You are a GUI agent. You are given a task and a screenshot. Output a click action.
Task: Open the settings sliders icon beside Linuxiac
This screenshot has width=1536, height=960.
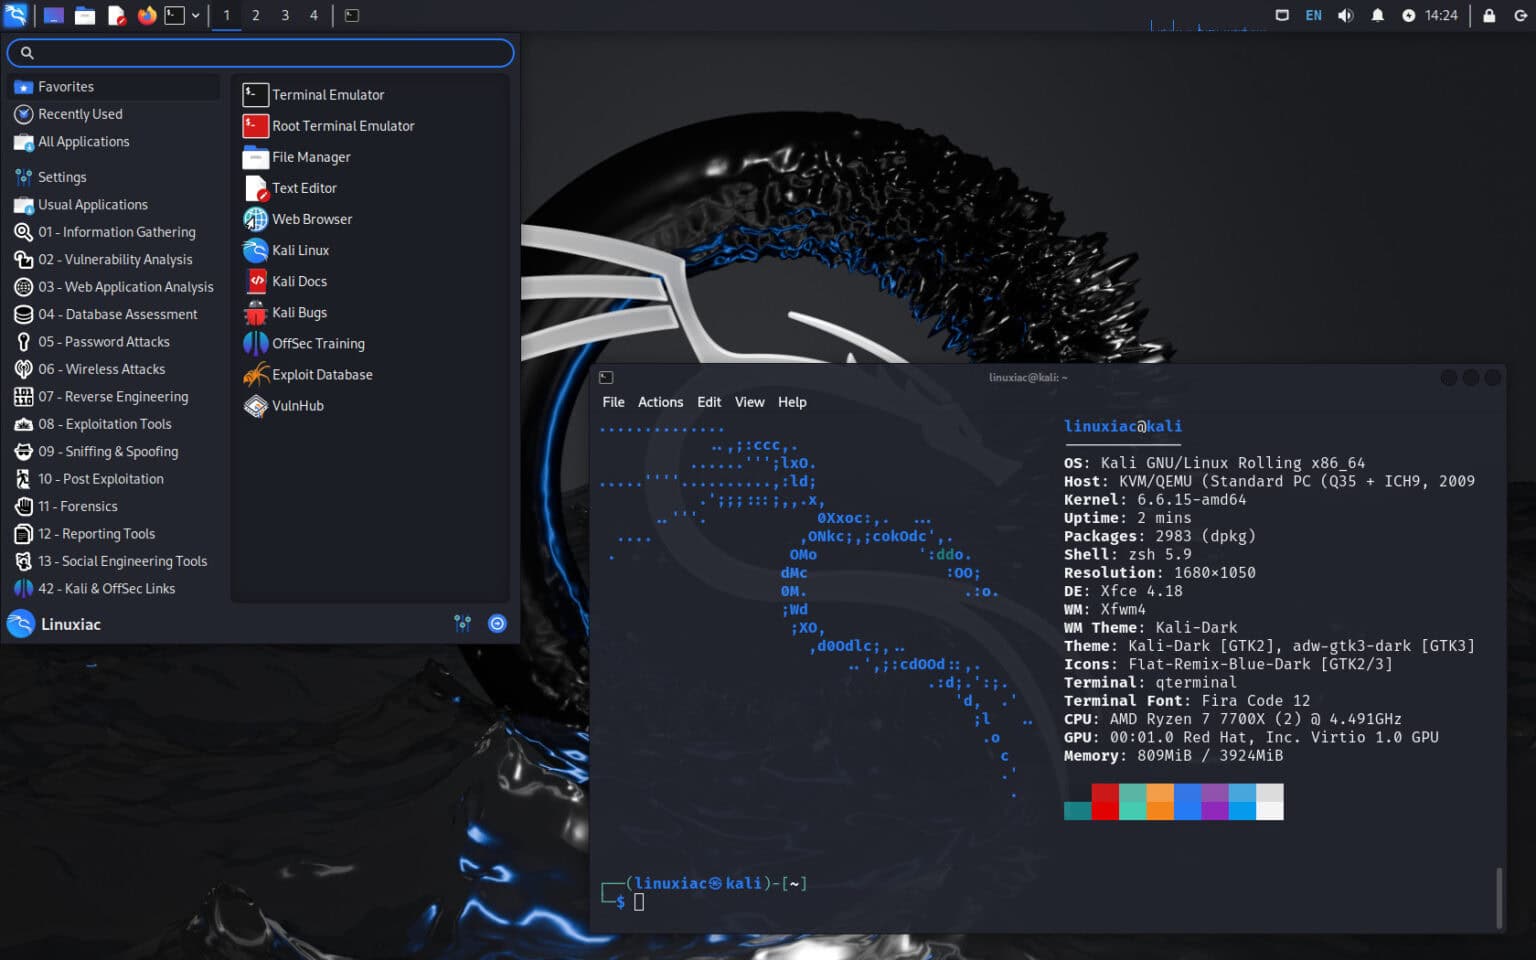coord(463,623)
